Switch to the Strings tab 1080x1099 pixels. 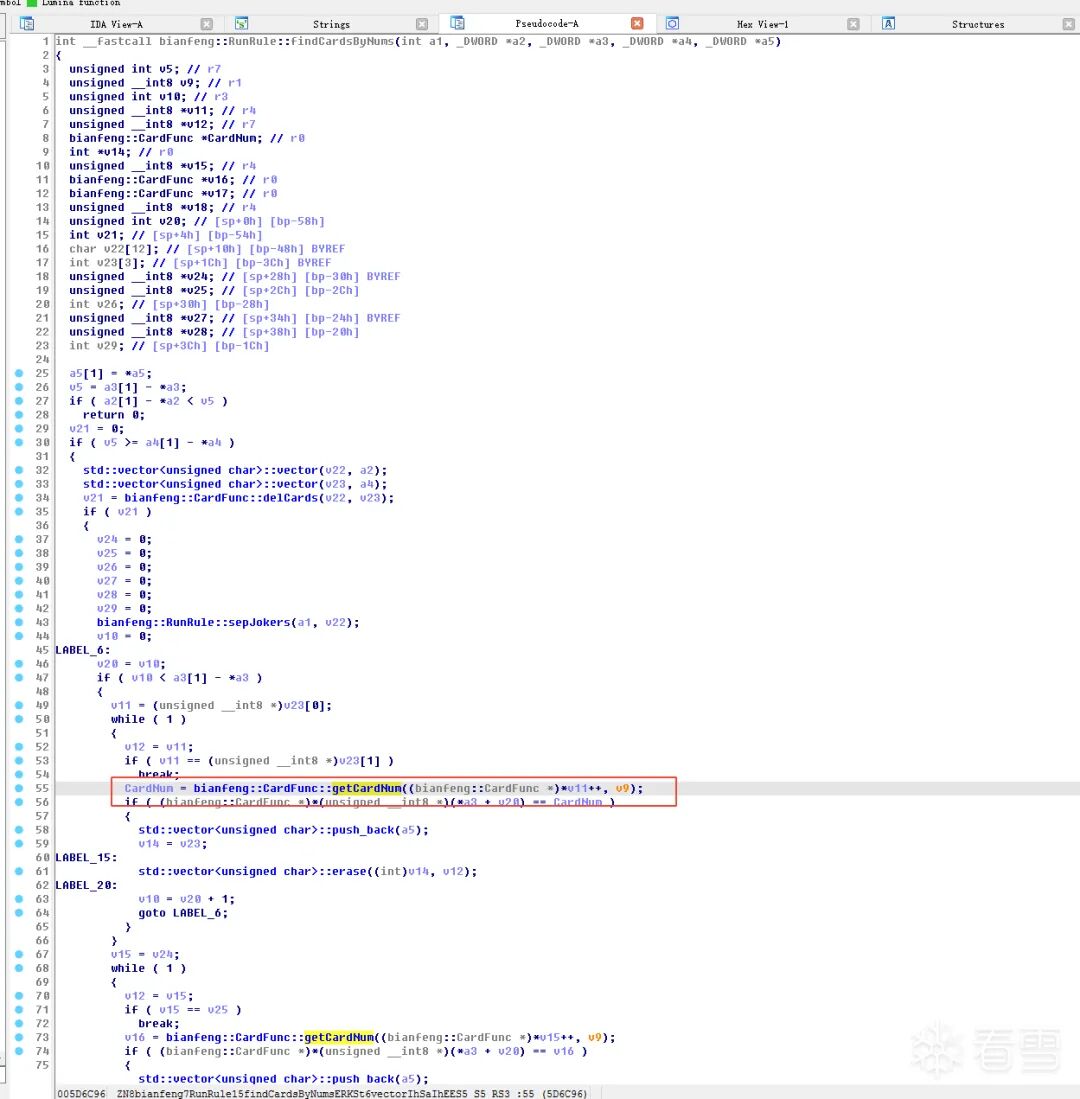tap(330, 24)
